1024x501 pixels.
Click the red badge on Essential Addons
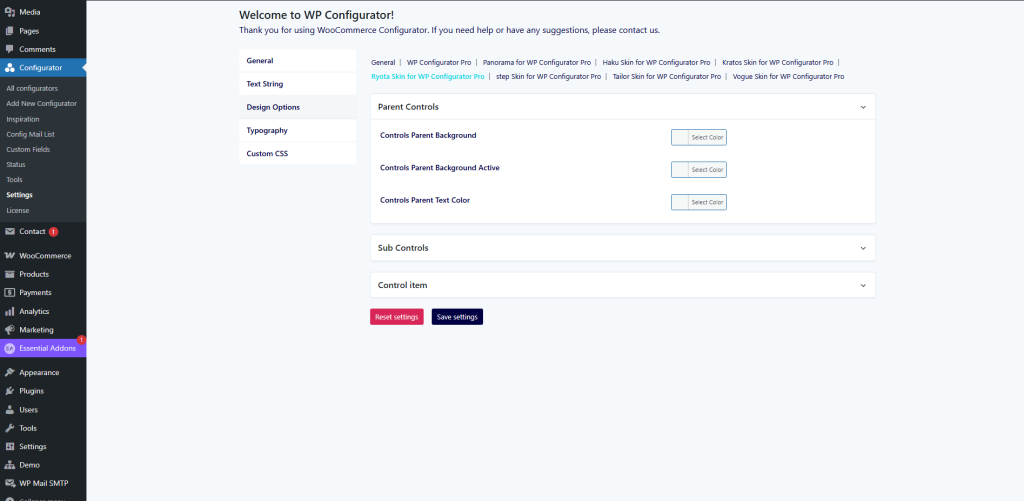(81, 340)
